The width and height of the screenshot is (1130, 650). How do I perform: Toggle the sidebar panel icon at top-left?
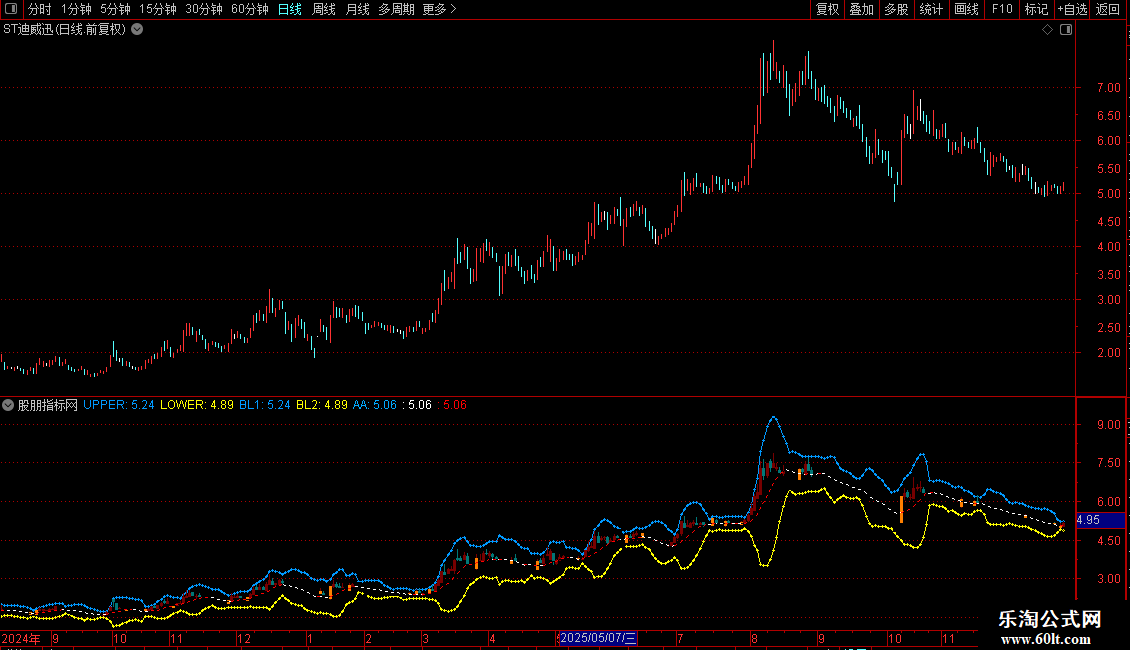pos(11,9)
